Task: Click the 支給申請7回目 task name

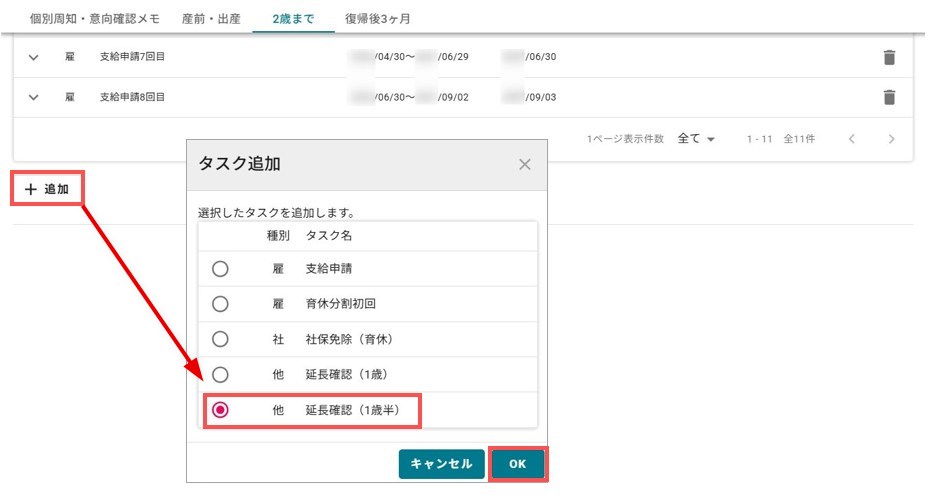Action: tap(132, 57)
